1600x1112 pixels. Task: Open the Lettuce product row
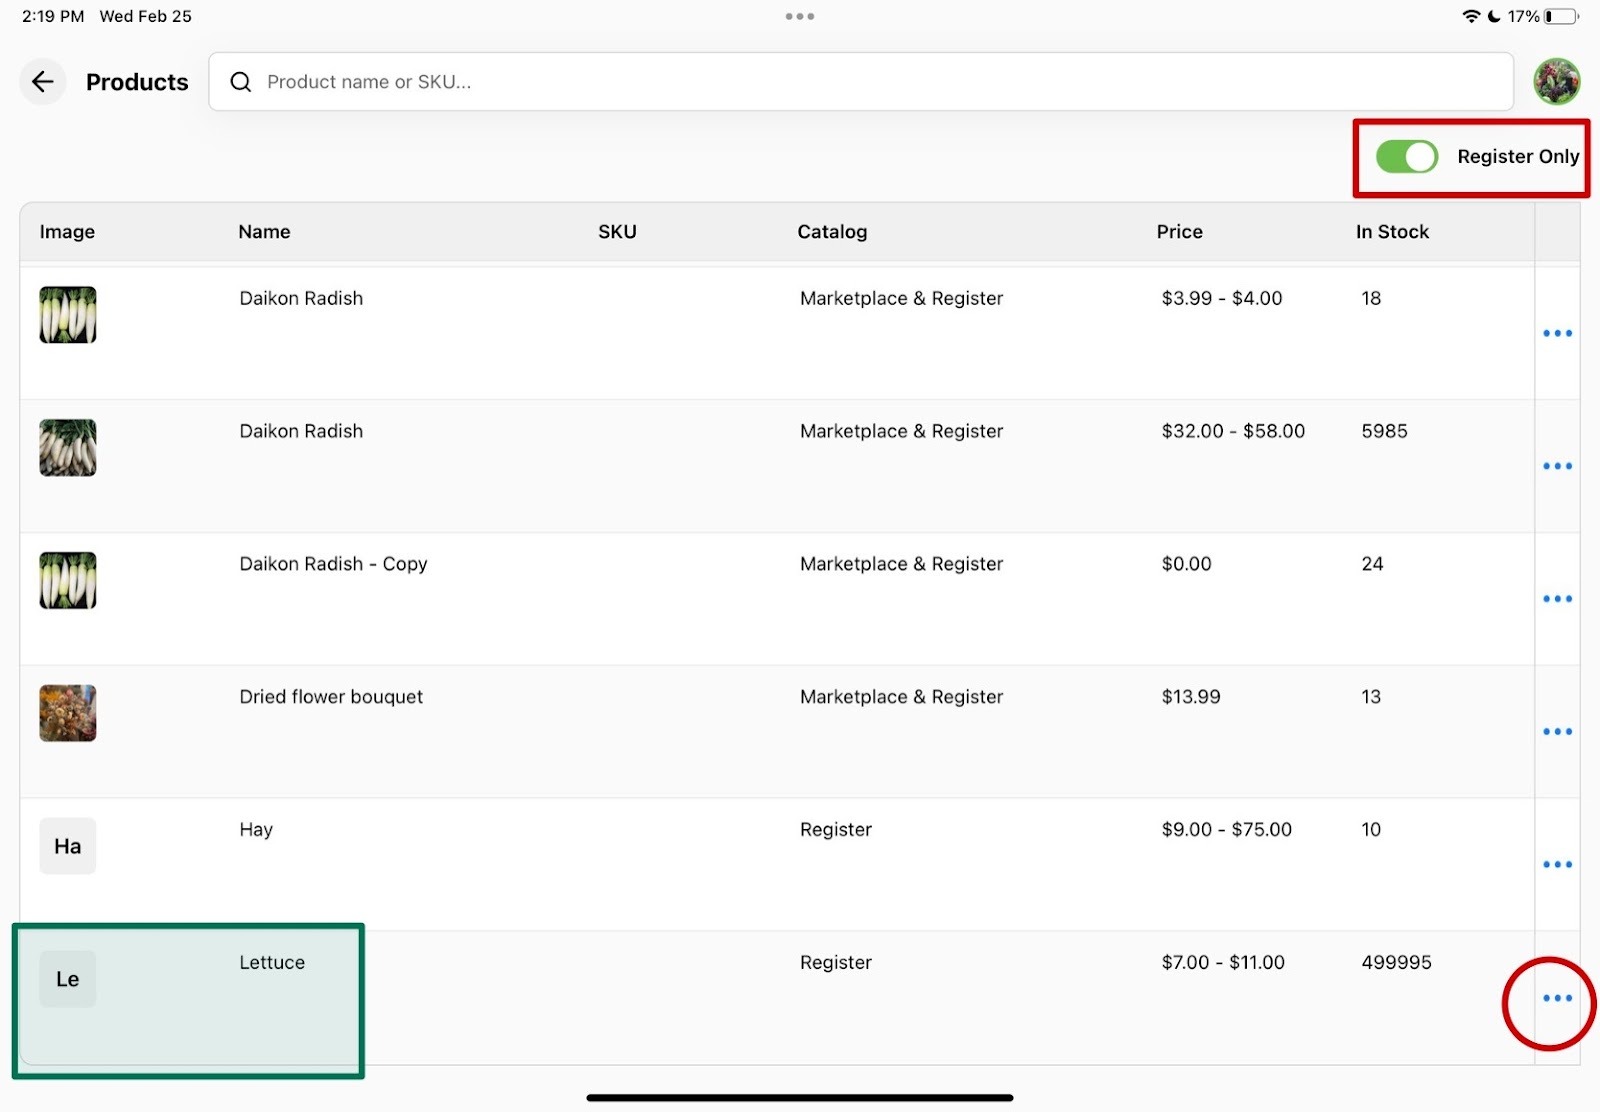pos(271,963)
